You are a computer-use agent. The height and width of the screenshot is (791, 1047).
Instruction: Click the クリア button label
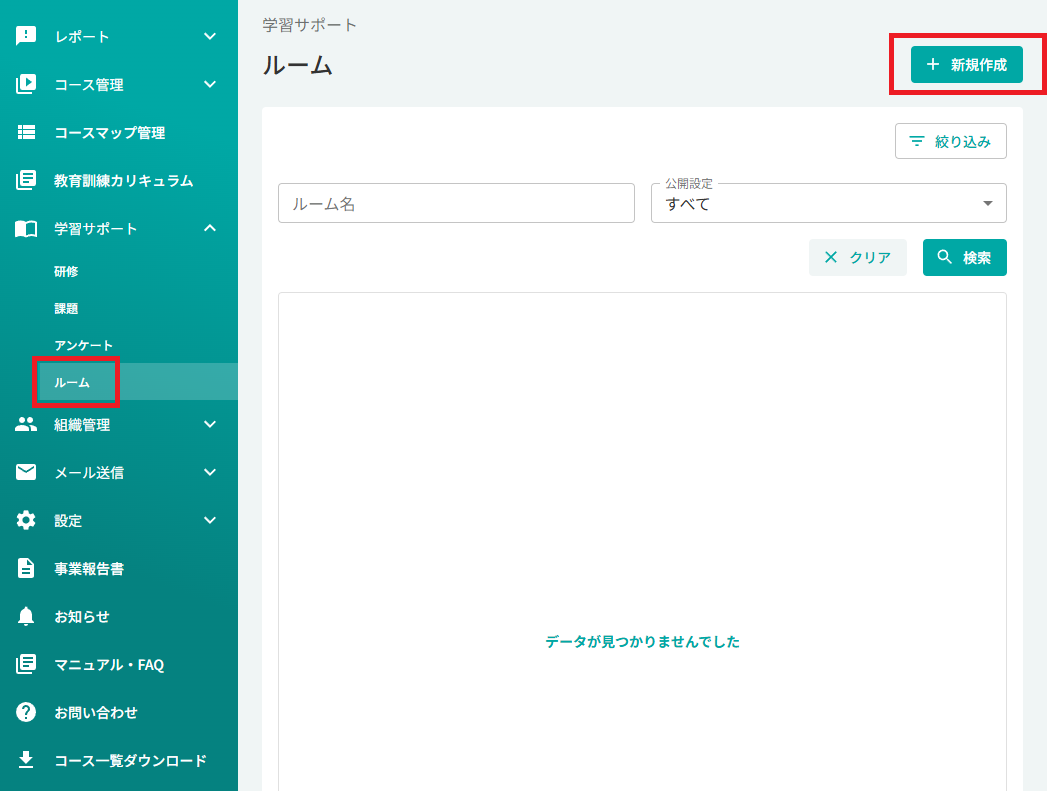(870, 258)
